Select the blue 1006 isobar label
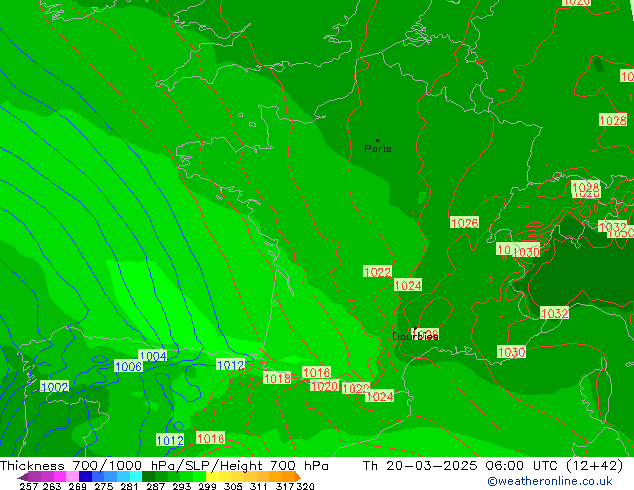Screen dimensions: 634x490 point(128,366)
